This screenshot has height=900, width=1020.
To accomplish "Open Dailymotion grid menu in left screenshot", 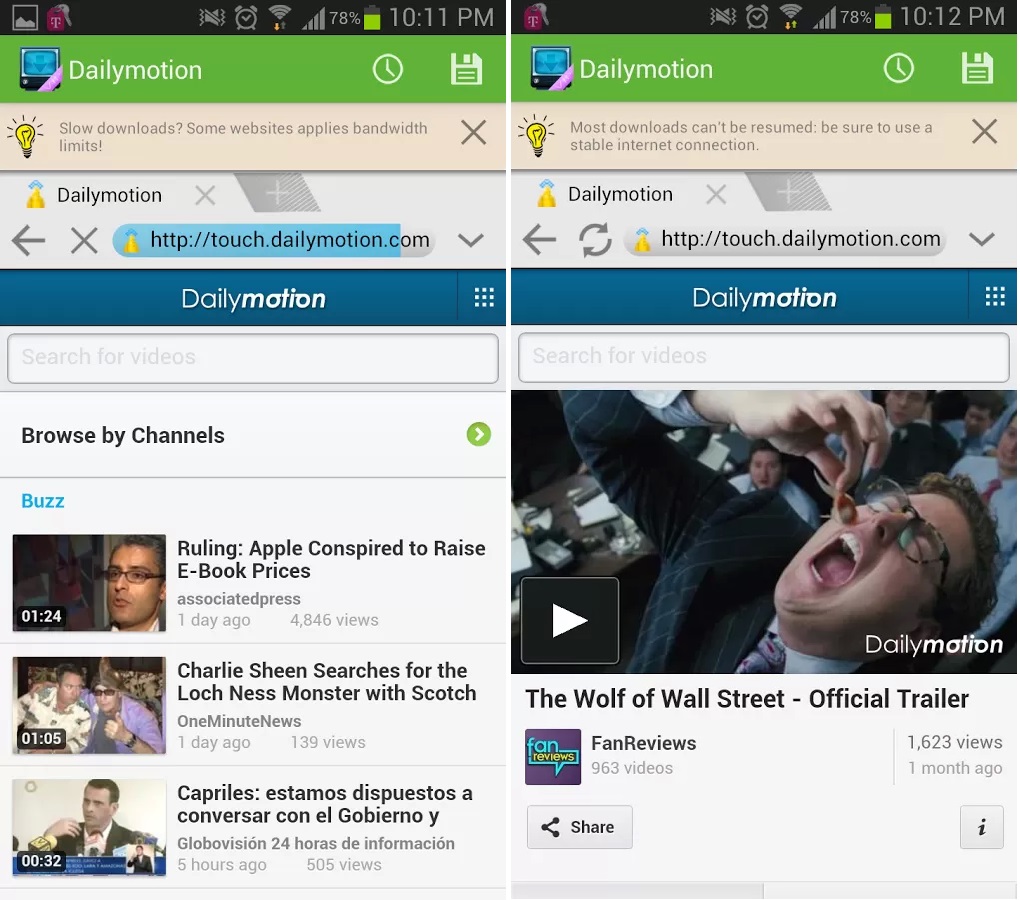I will [x=483, y=298].
